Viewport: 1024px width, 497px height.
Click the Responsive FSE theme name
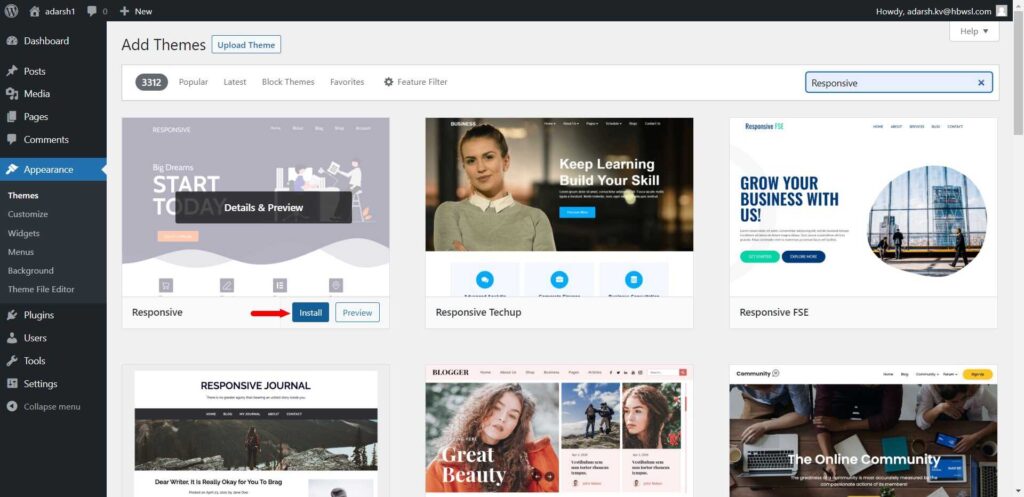[x=774, y=313]
